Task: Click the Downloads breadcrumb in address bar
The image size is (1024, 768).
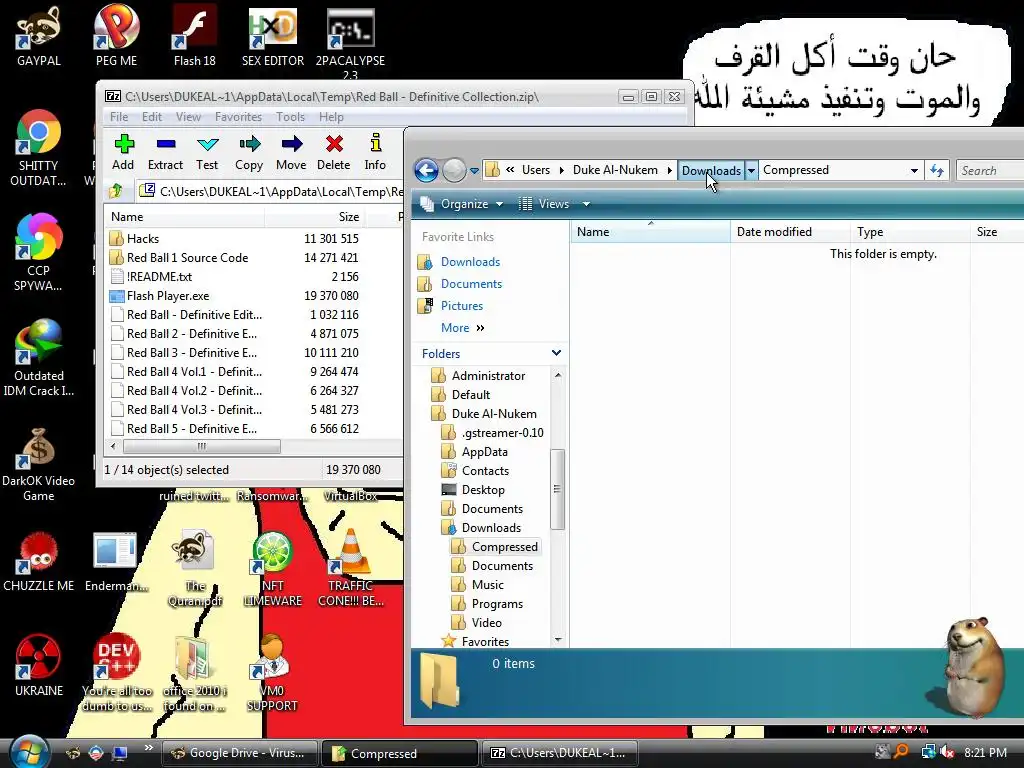Action: (x=711, y=170)
